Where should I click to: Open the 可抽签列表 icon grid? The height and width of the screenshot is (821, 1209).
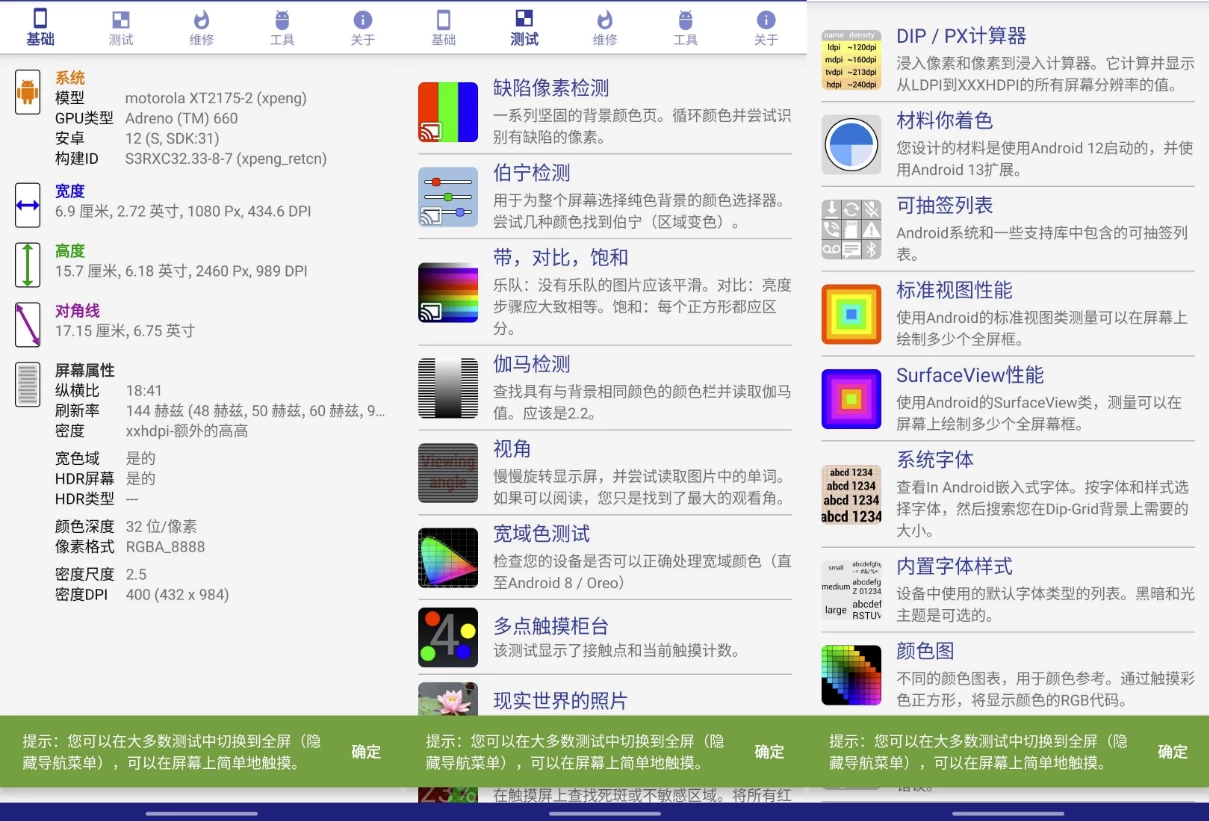[x=851, y=229]
